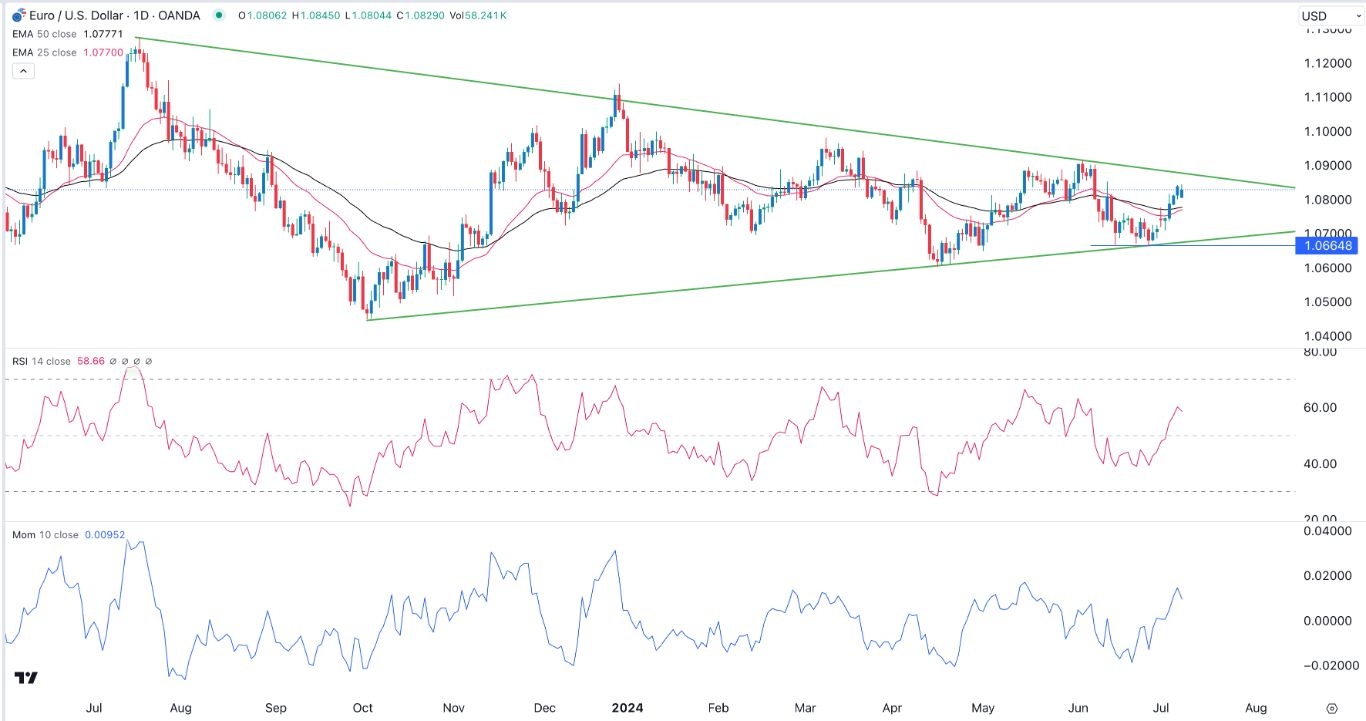Select the lower green ascending trendline
This screenshot has height=721, width=1366.
click(x=700, y=287)
